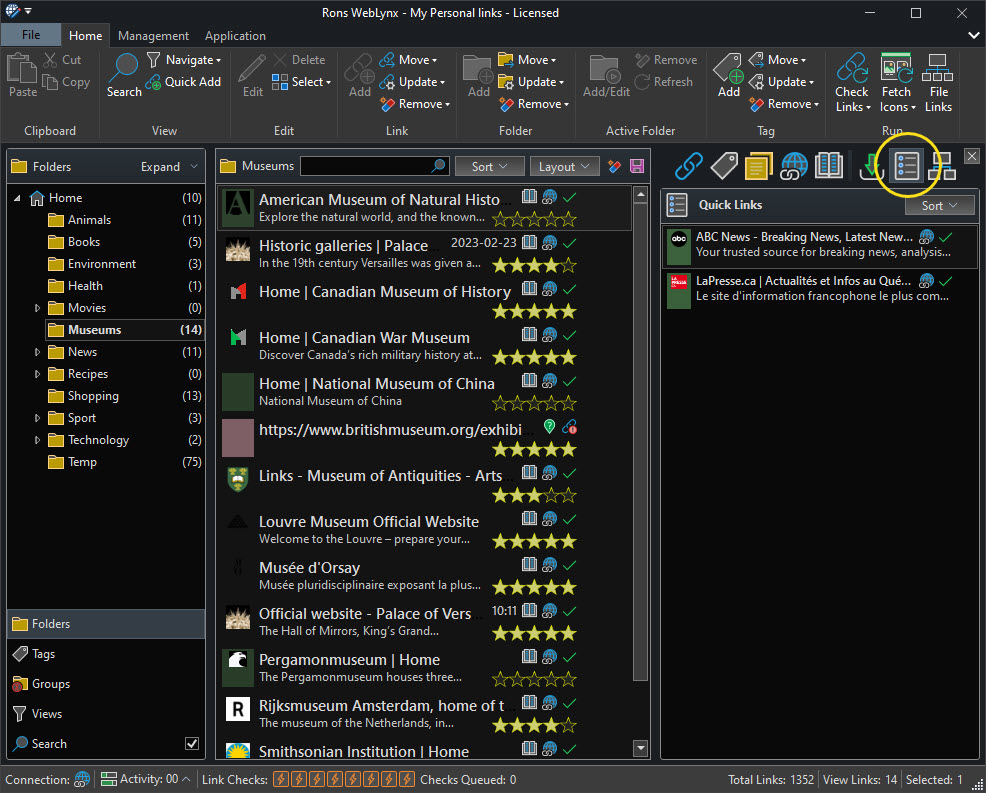Image resolution: width=986 pixels, height=793 pixels.
Task: Collapse the Home folder tree
Action: coord(18,198)
